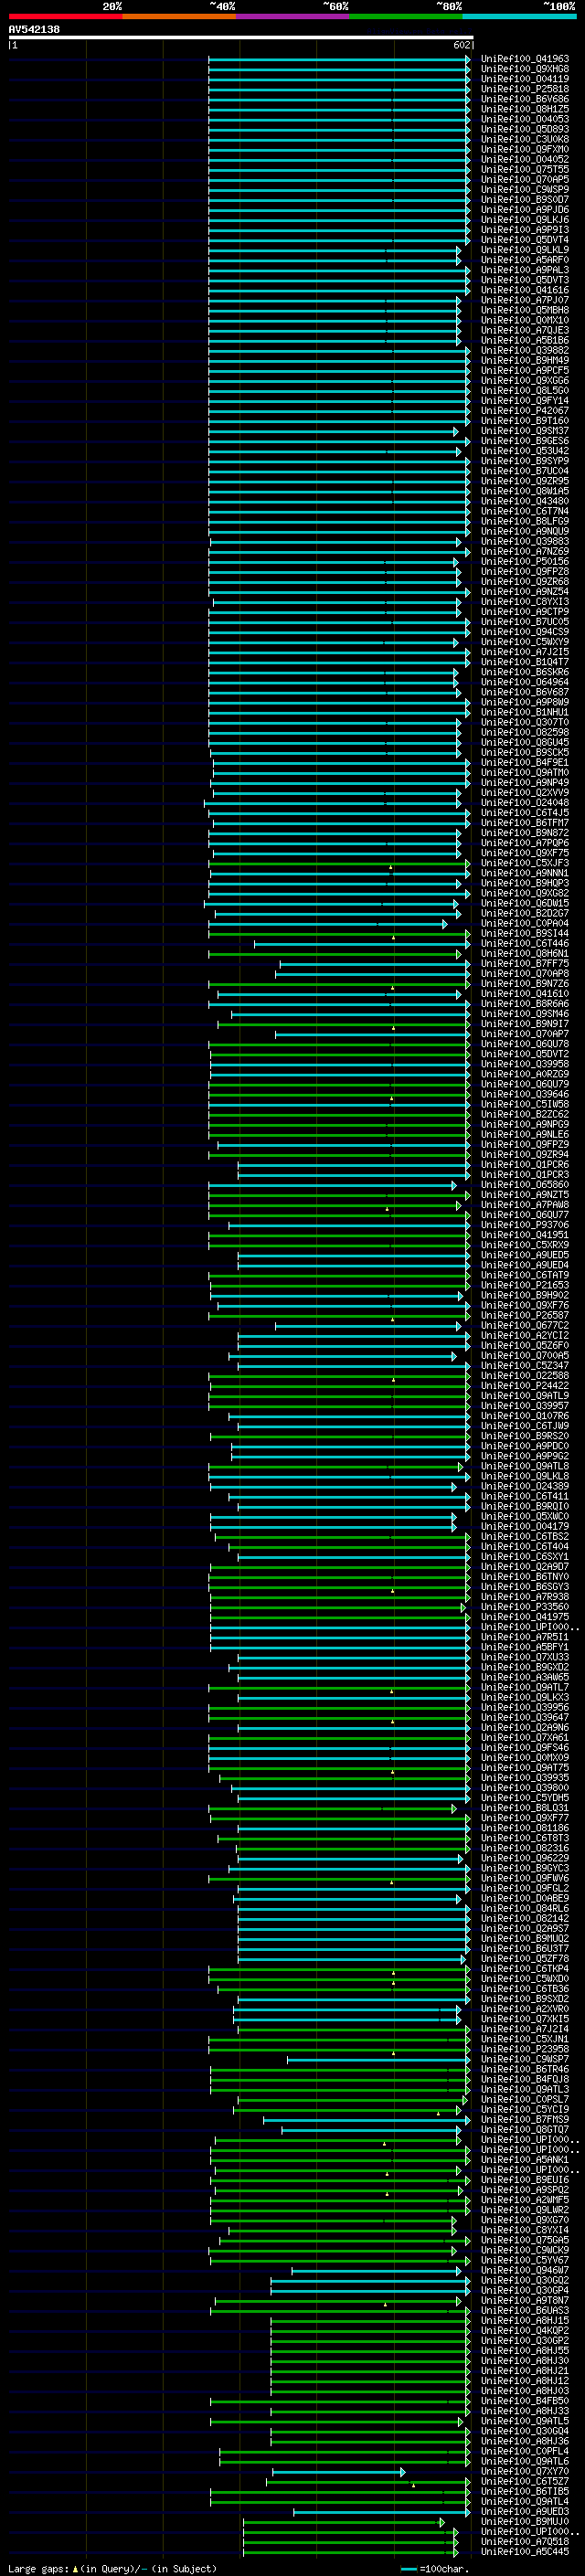Choose the UniRef100_Q39882 entry
Viewport: 585px width, 2576px height.
(525, 350)
